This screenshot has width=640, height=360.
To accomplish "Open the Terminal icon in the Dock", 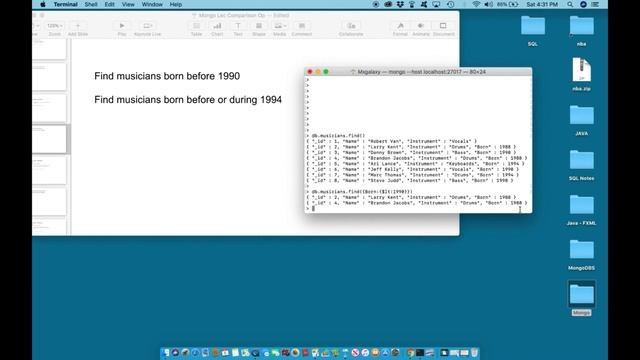I will (x=420, y=353).
